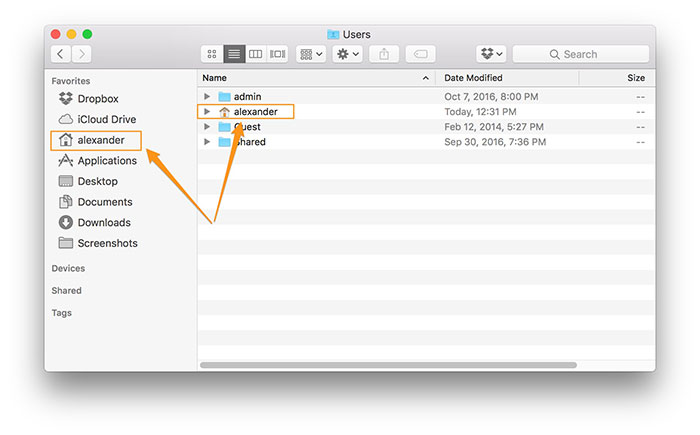The image size is (700, 435).
Task: Open Desktop in the sidebar
Action: click(x=88, y=181)
